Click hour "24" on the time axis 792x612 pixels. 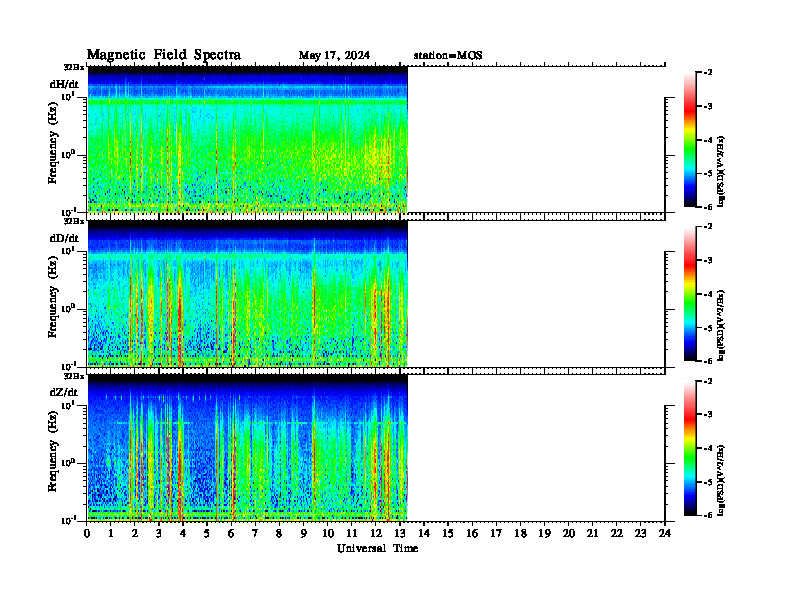[665, 534]
